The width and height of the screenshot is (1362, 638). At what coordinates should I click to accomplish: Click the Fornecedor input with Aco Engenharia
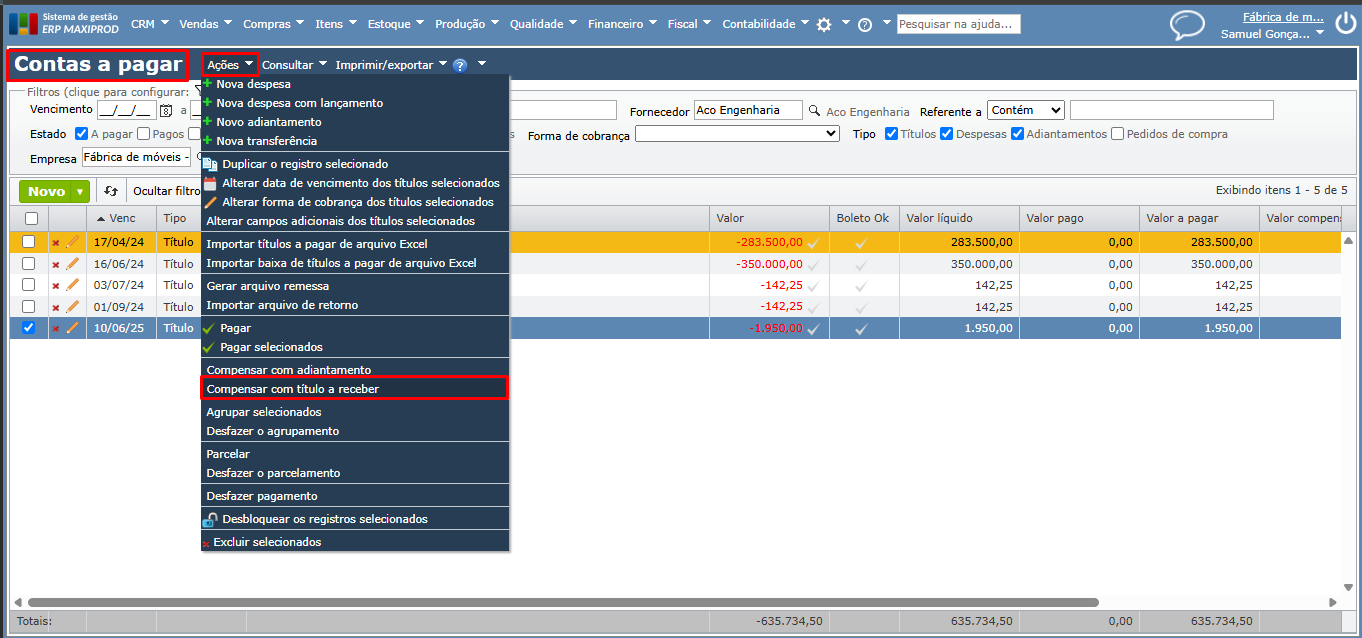[x=749, y=111]
